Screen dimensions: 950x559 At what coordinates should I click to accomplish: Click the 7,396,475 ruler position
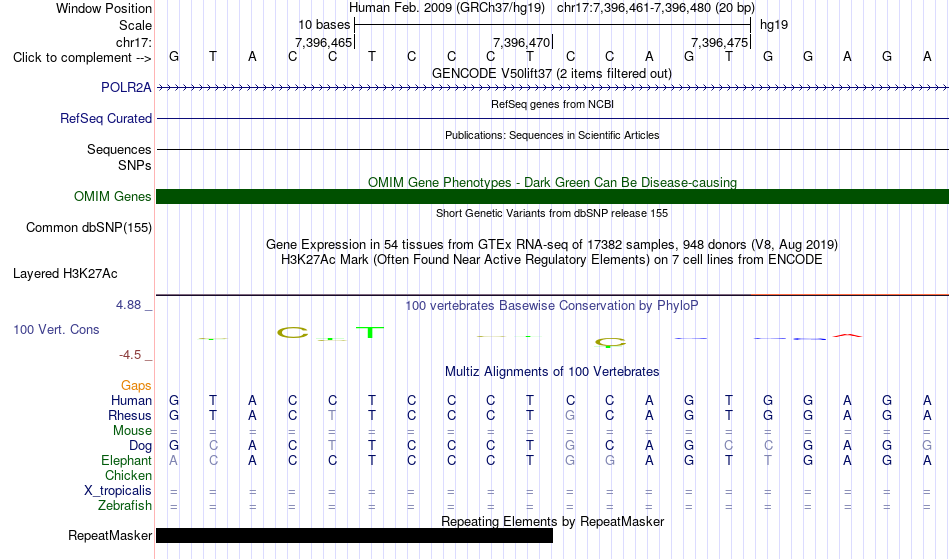[x=719, y=42]
